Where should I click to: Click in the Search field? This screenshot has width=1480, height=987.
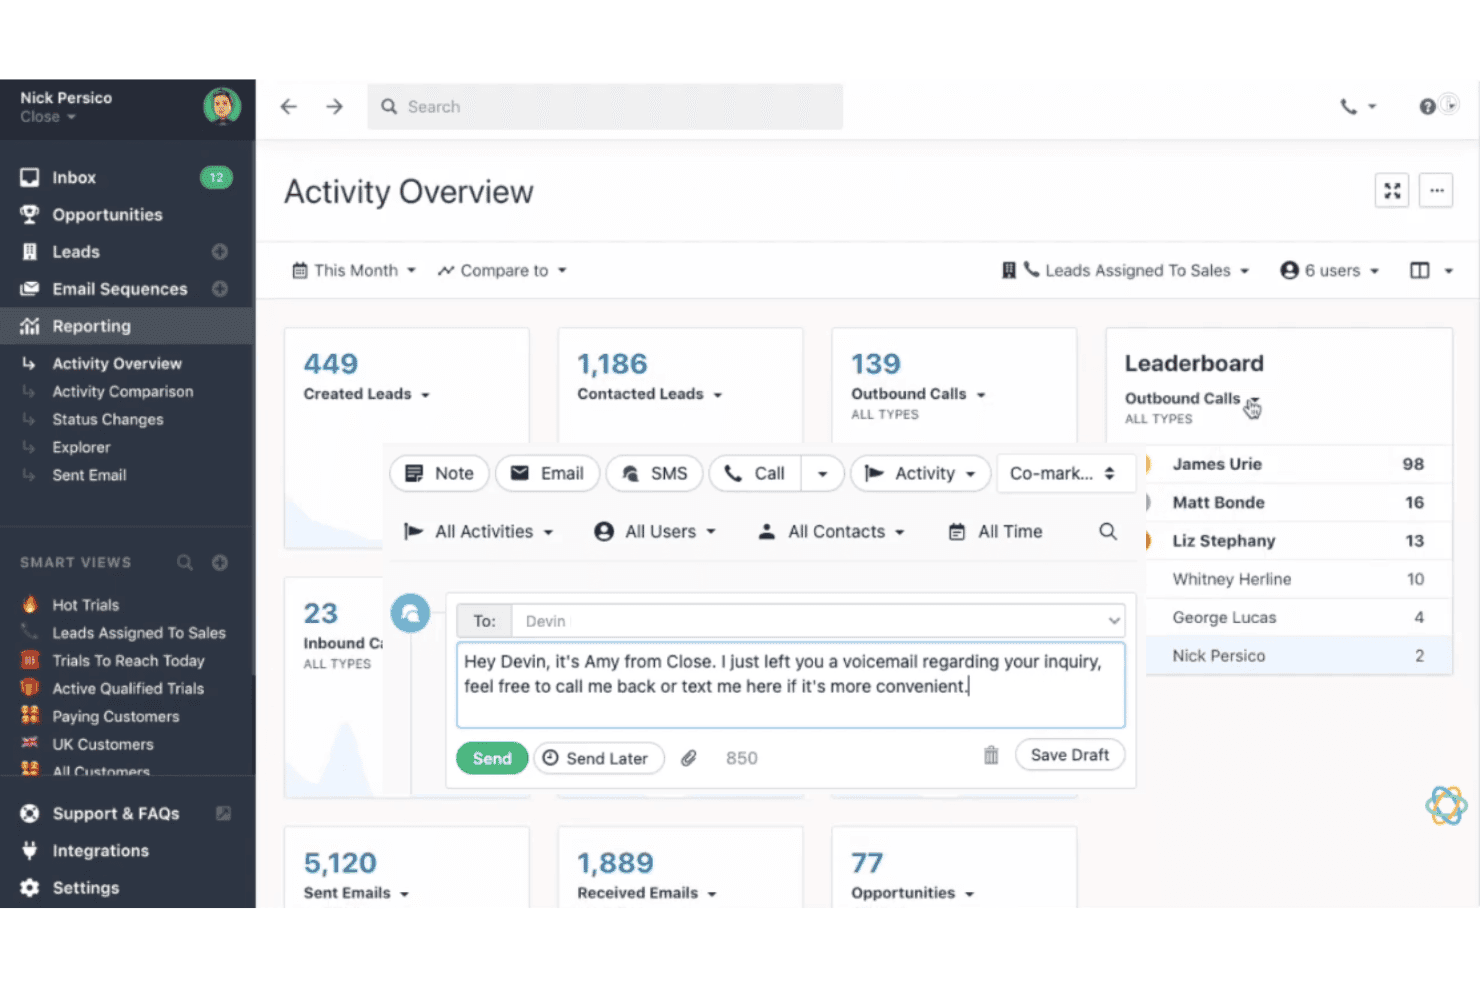tap(605, 107)
